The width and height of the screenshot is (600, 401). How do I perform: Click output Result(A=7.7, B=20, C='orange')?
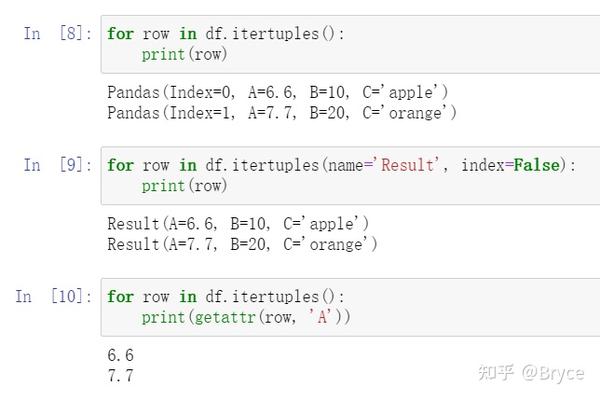pos(242,244)
